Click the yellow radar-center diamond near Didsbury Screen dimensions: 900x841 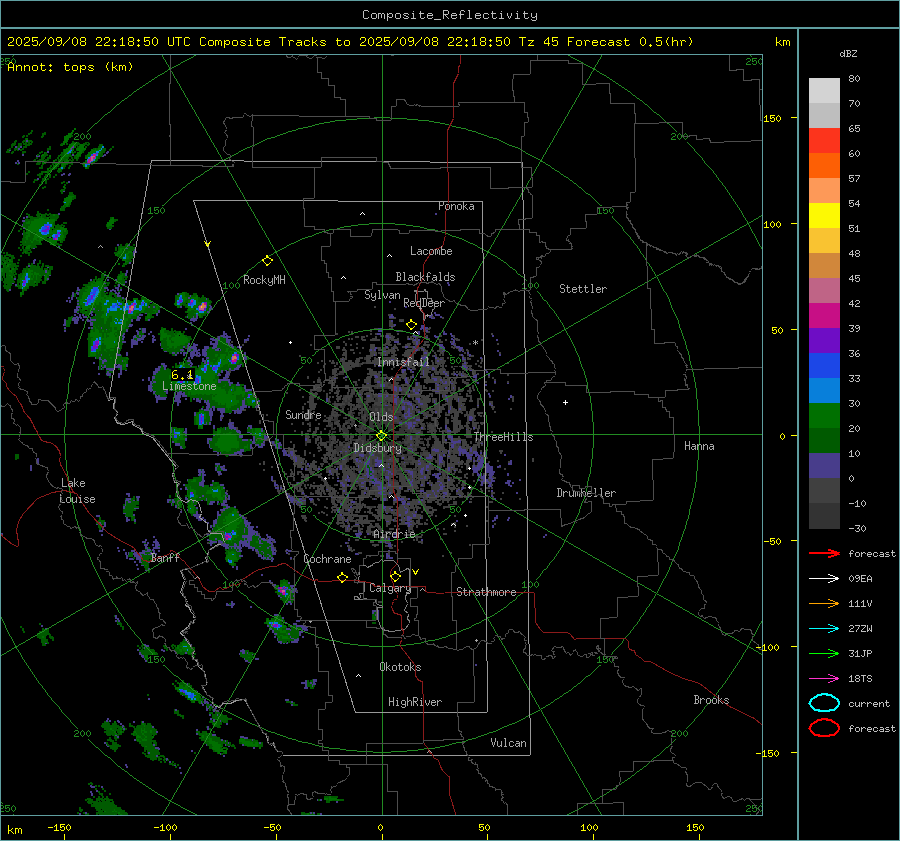tap(381, 436)
